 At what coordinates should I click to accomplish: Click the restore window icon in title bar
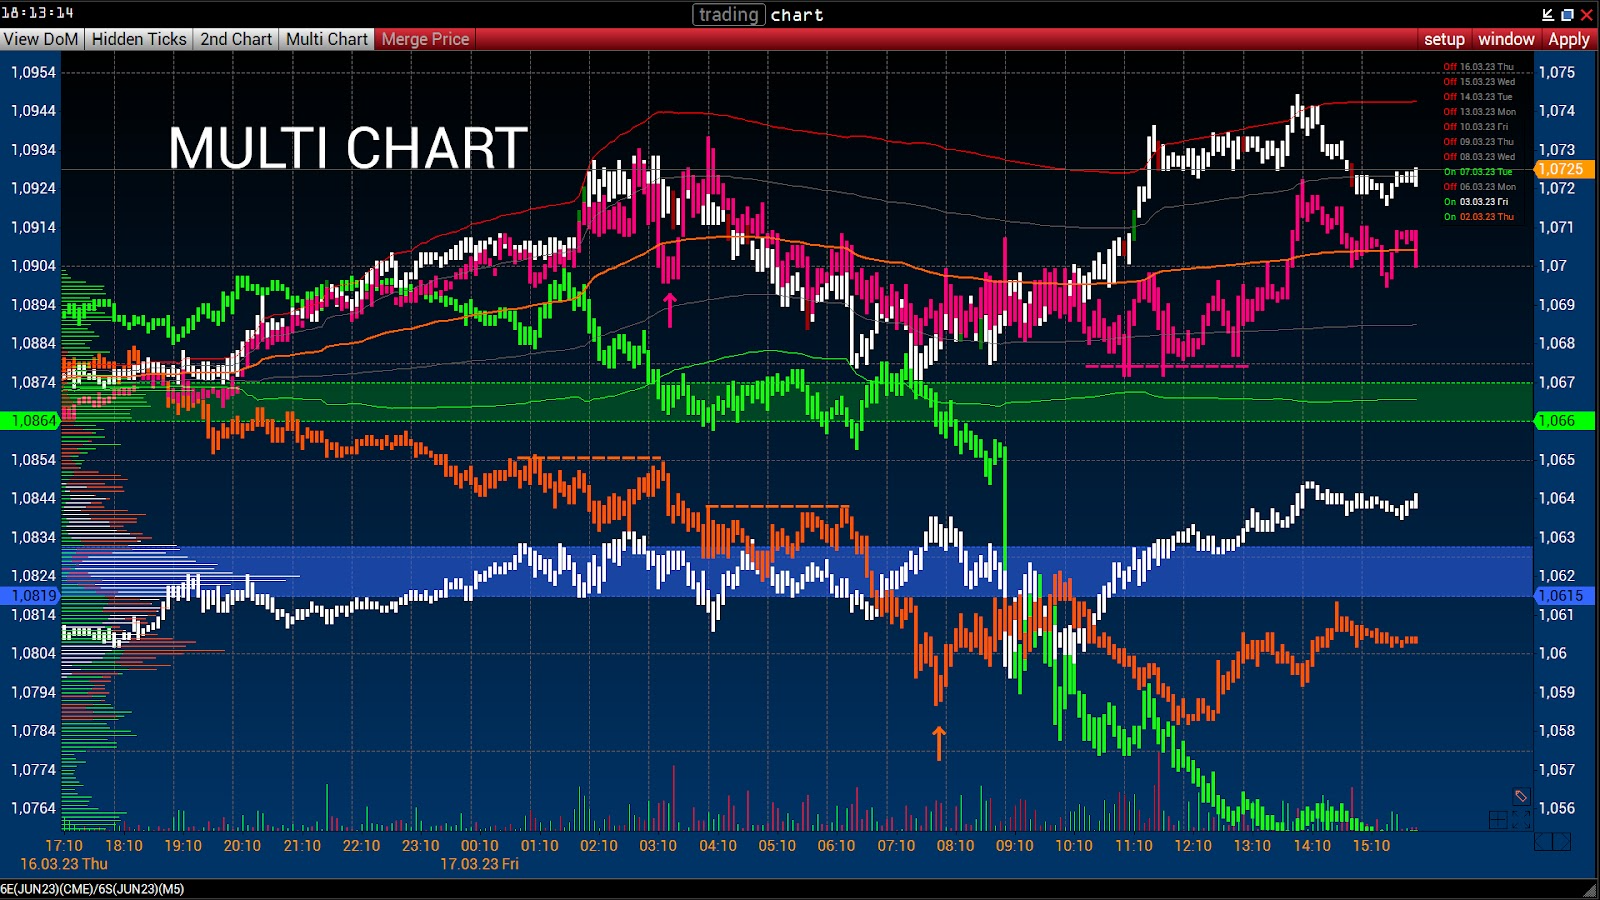1567,14
